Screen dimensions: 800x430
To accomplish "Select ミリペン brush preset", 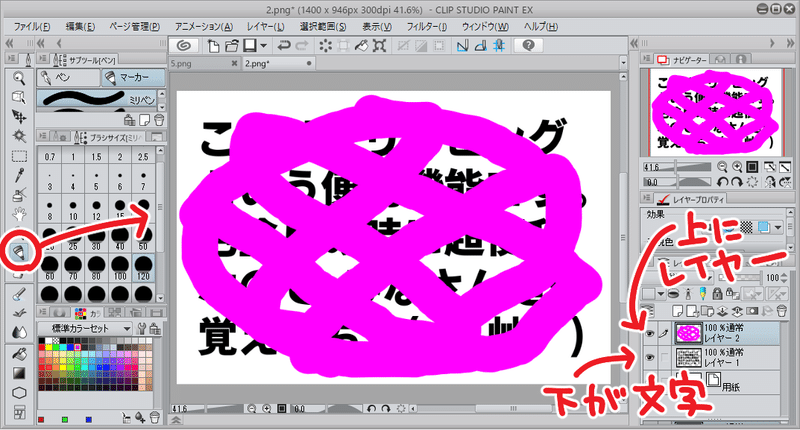I will [x=97, y=97].
